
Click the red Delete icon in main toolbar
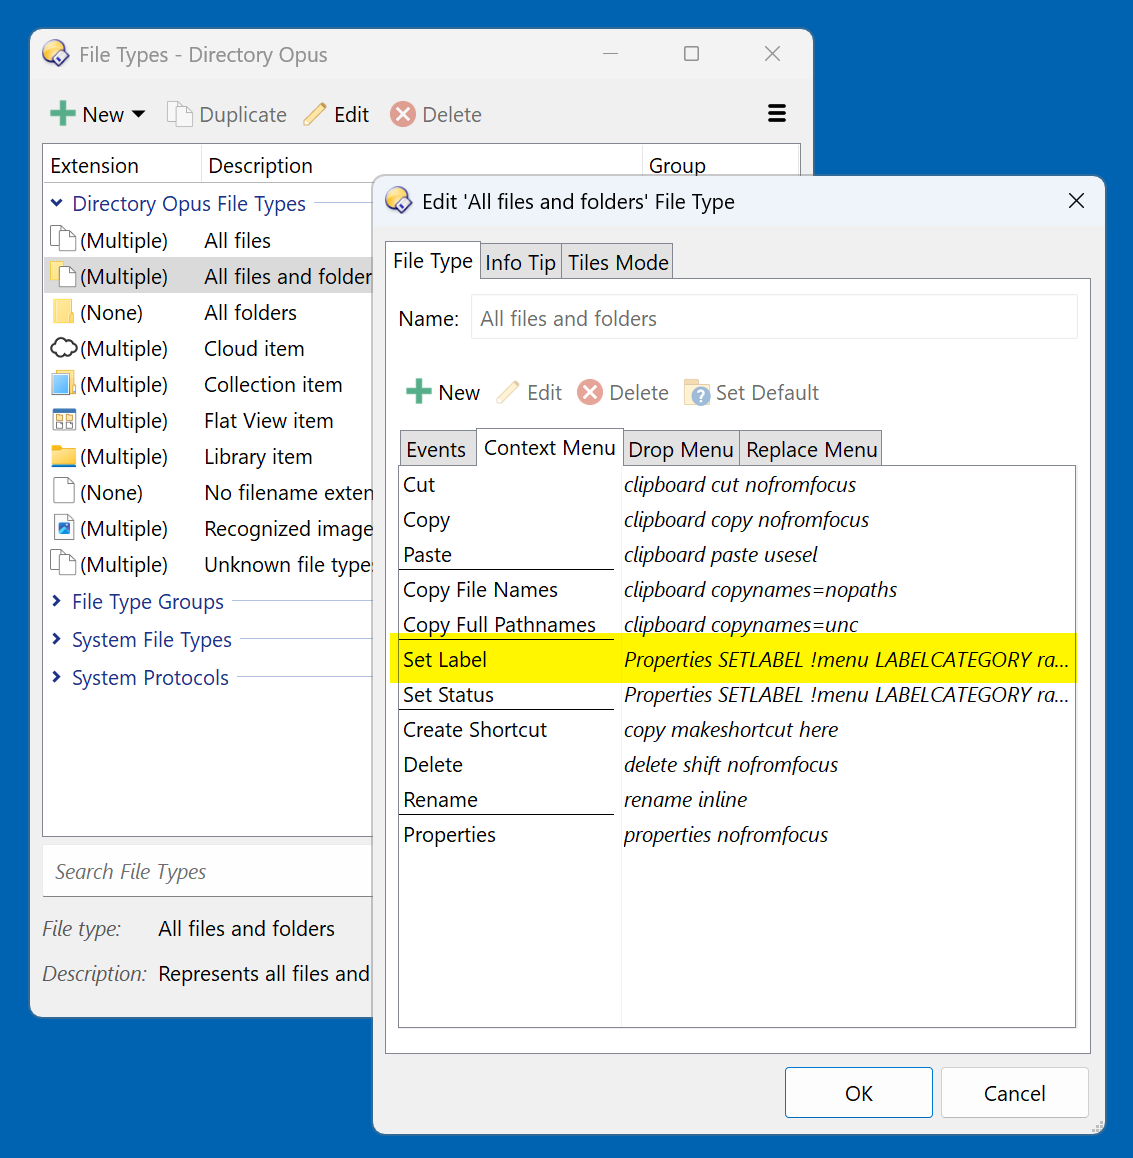coord(403,114)
